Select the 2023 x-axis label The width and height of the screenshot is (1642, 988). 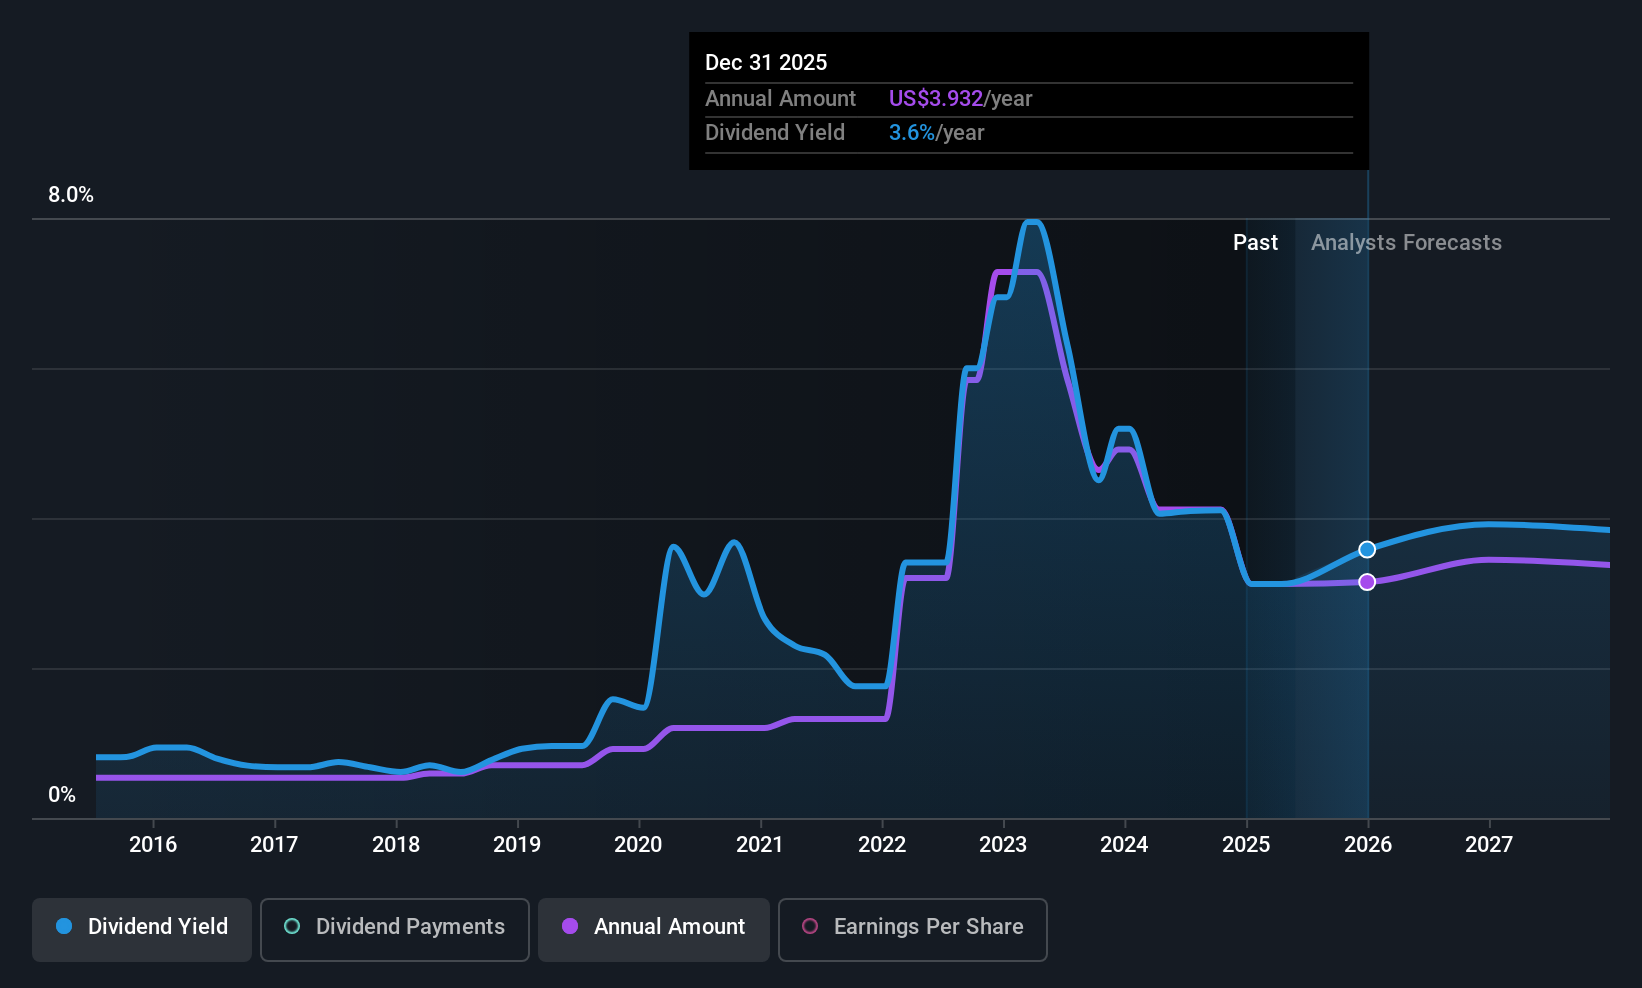coord(1003,845)
